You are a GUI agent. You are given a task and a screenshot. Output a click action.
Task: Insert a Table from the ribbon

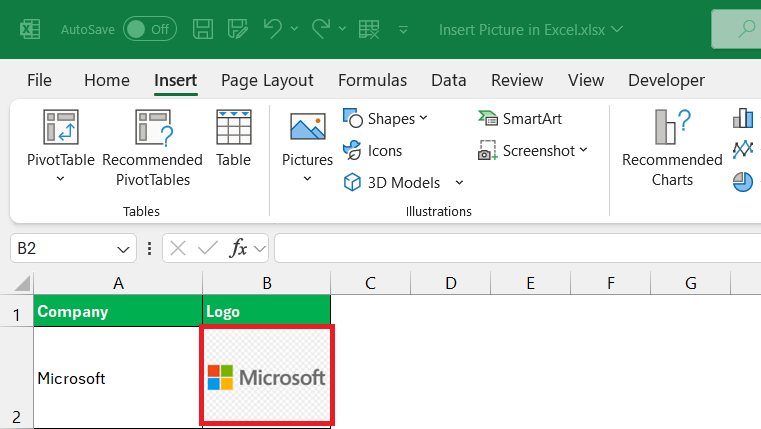click(x=233, y=138)
